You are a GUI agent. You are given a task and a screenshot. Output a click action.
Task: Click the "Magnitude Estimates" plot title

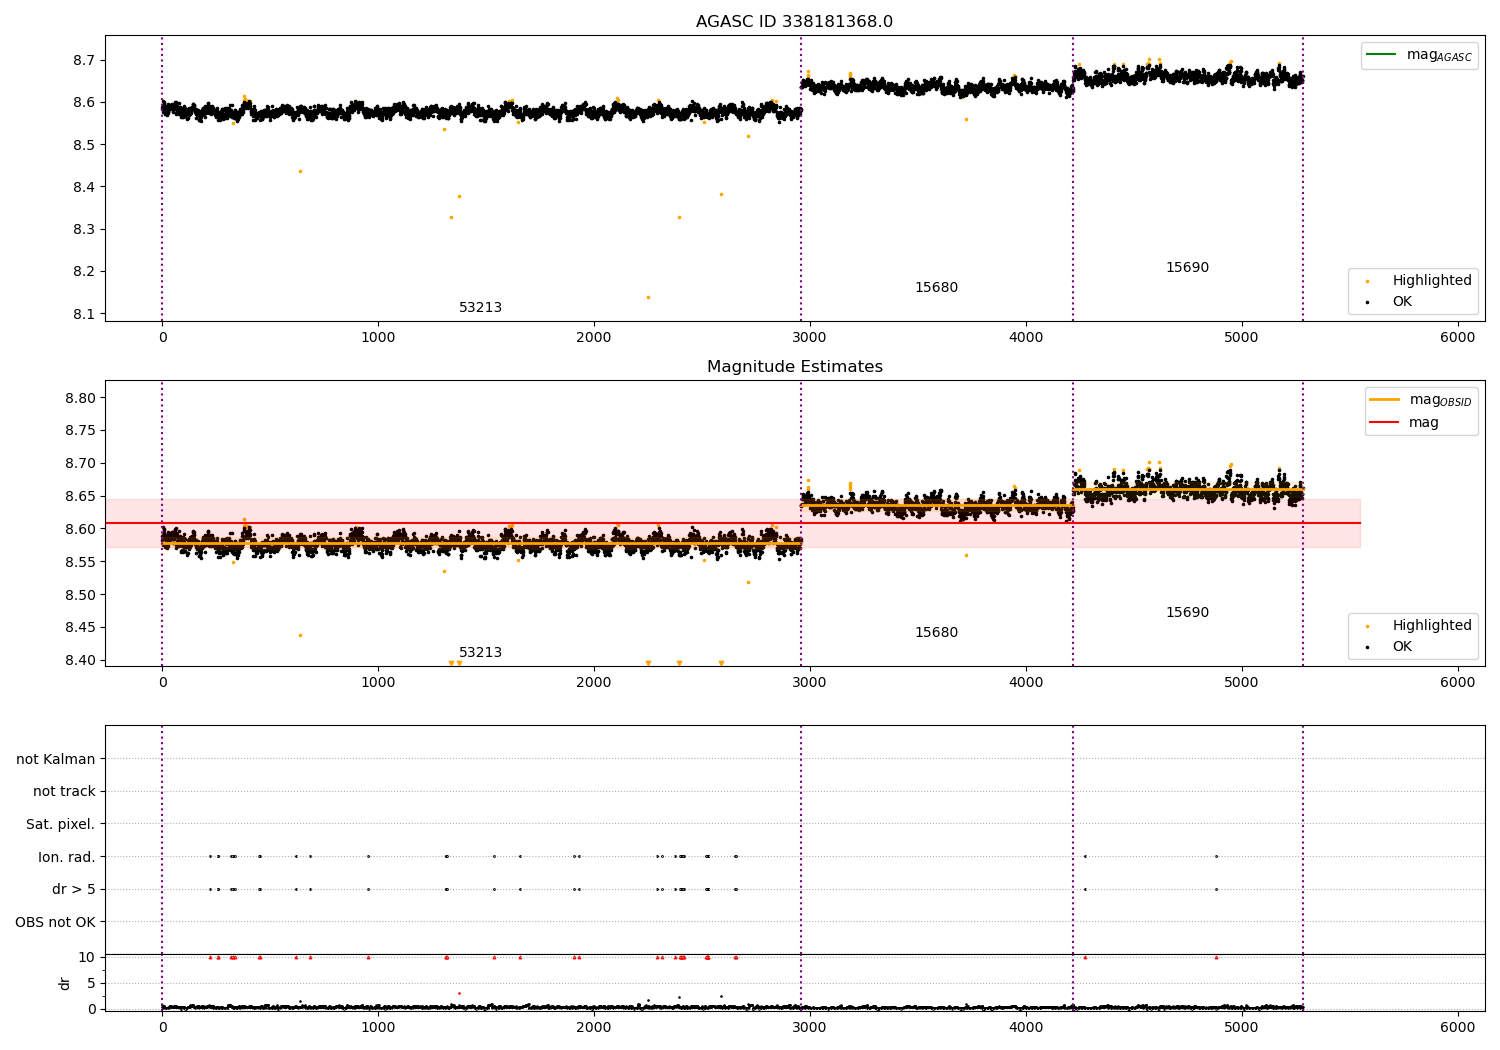pos(794,366)
